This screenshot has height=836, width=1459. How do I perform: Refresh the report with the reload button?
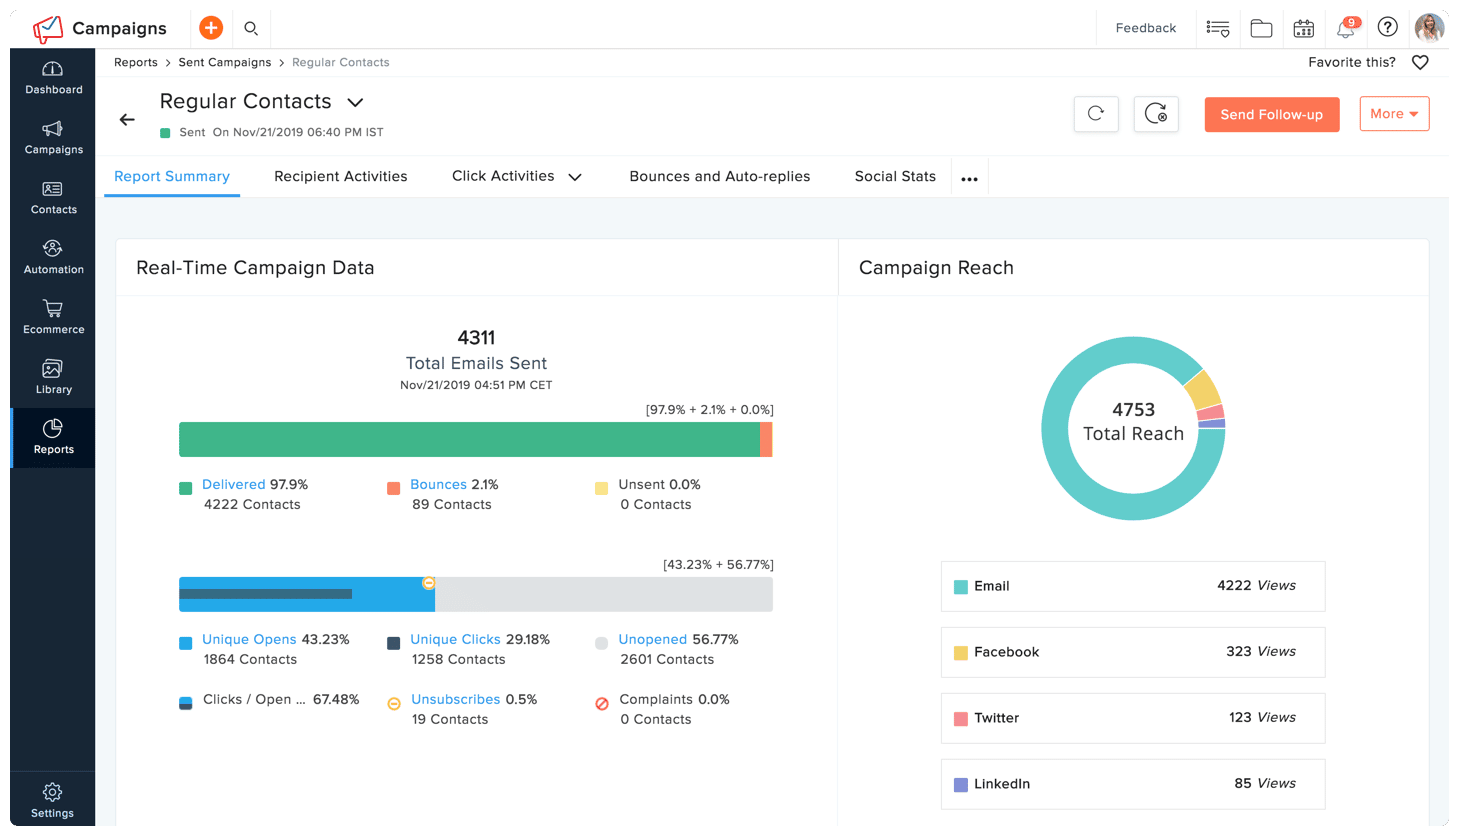[x=1096, y=114]
